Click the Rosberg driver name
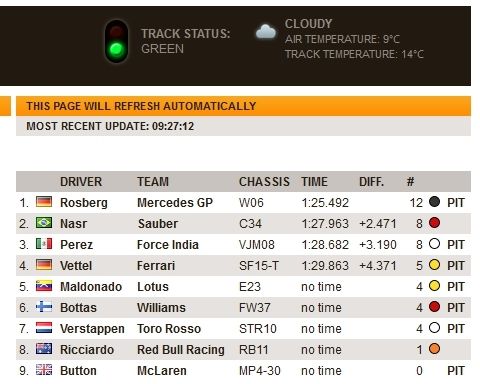Screen dimensions: 480x384 [84, 203]
